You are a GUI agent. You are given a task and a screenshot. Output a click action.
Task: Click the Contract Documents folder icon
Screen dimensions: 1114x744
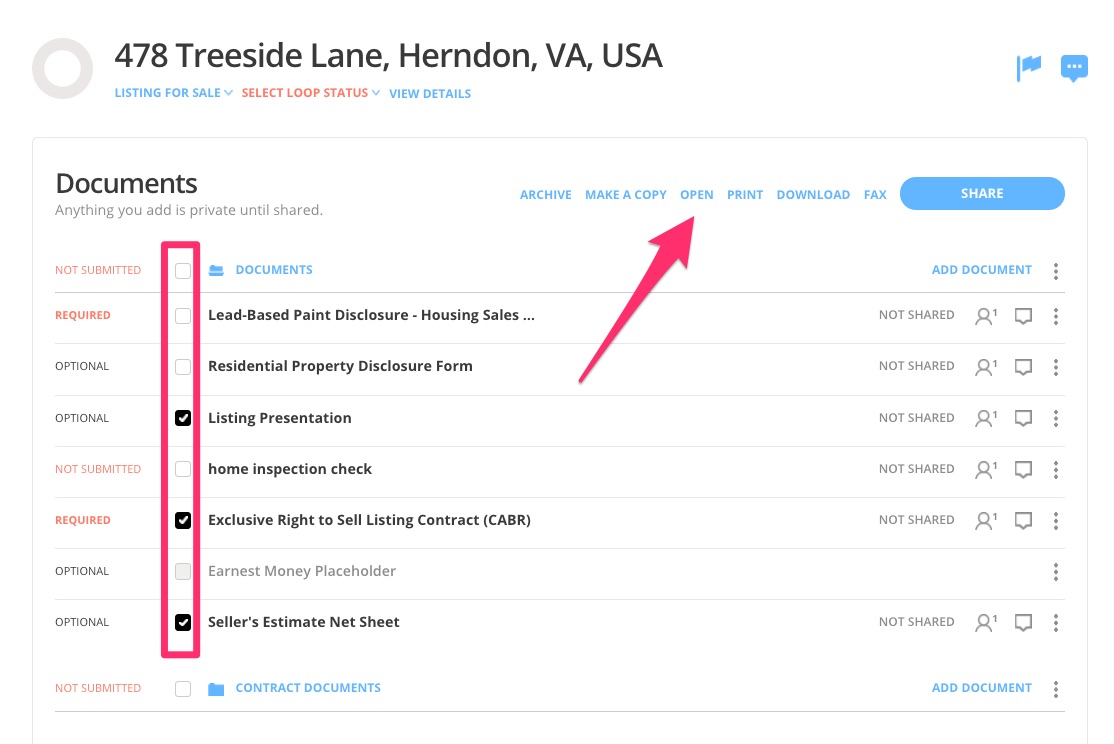pyautogui.click(x=216, y=689)
